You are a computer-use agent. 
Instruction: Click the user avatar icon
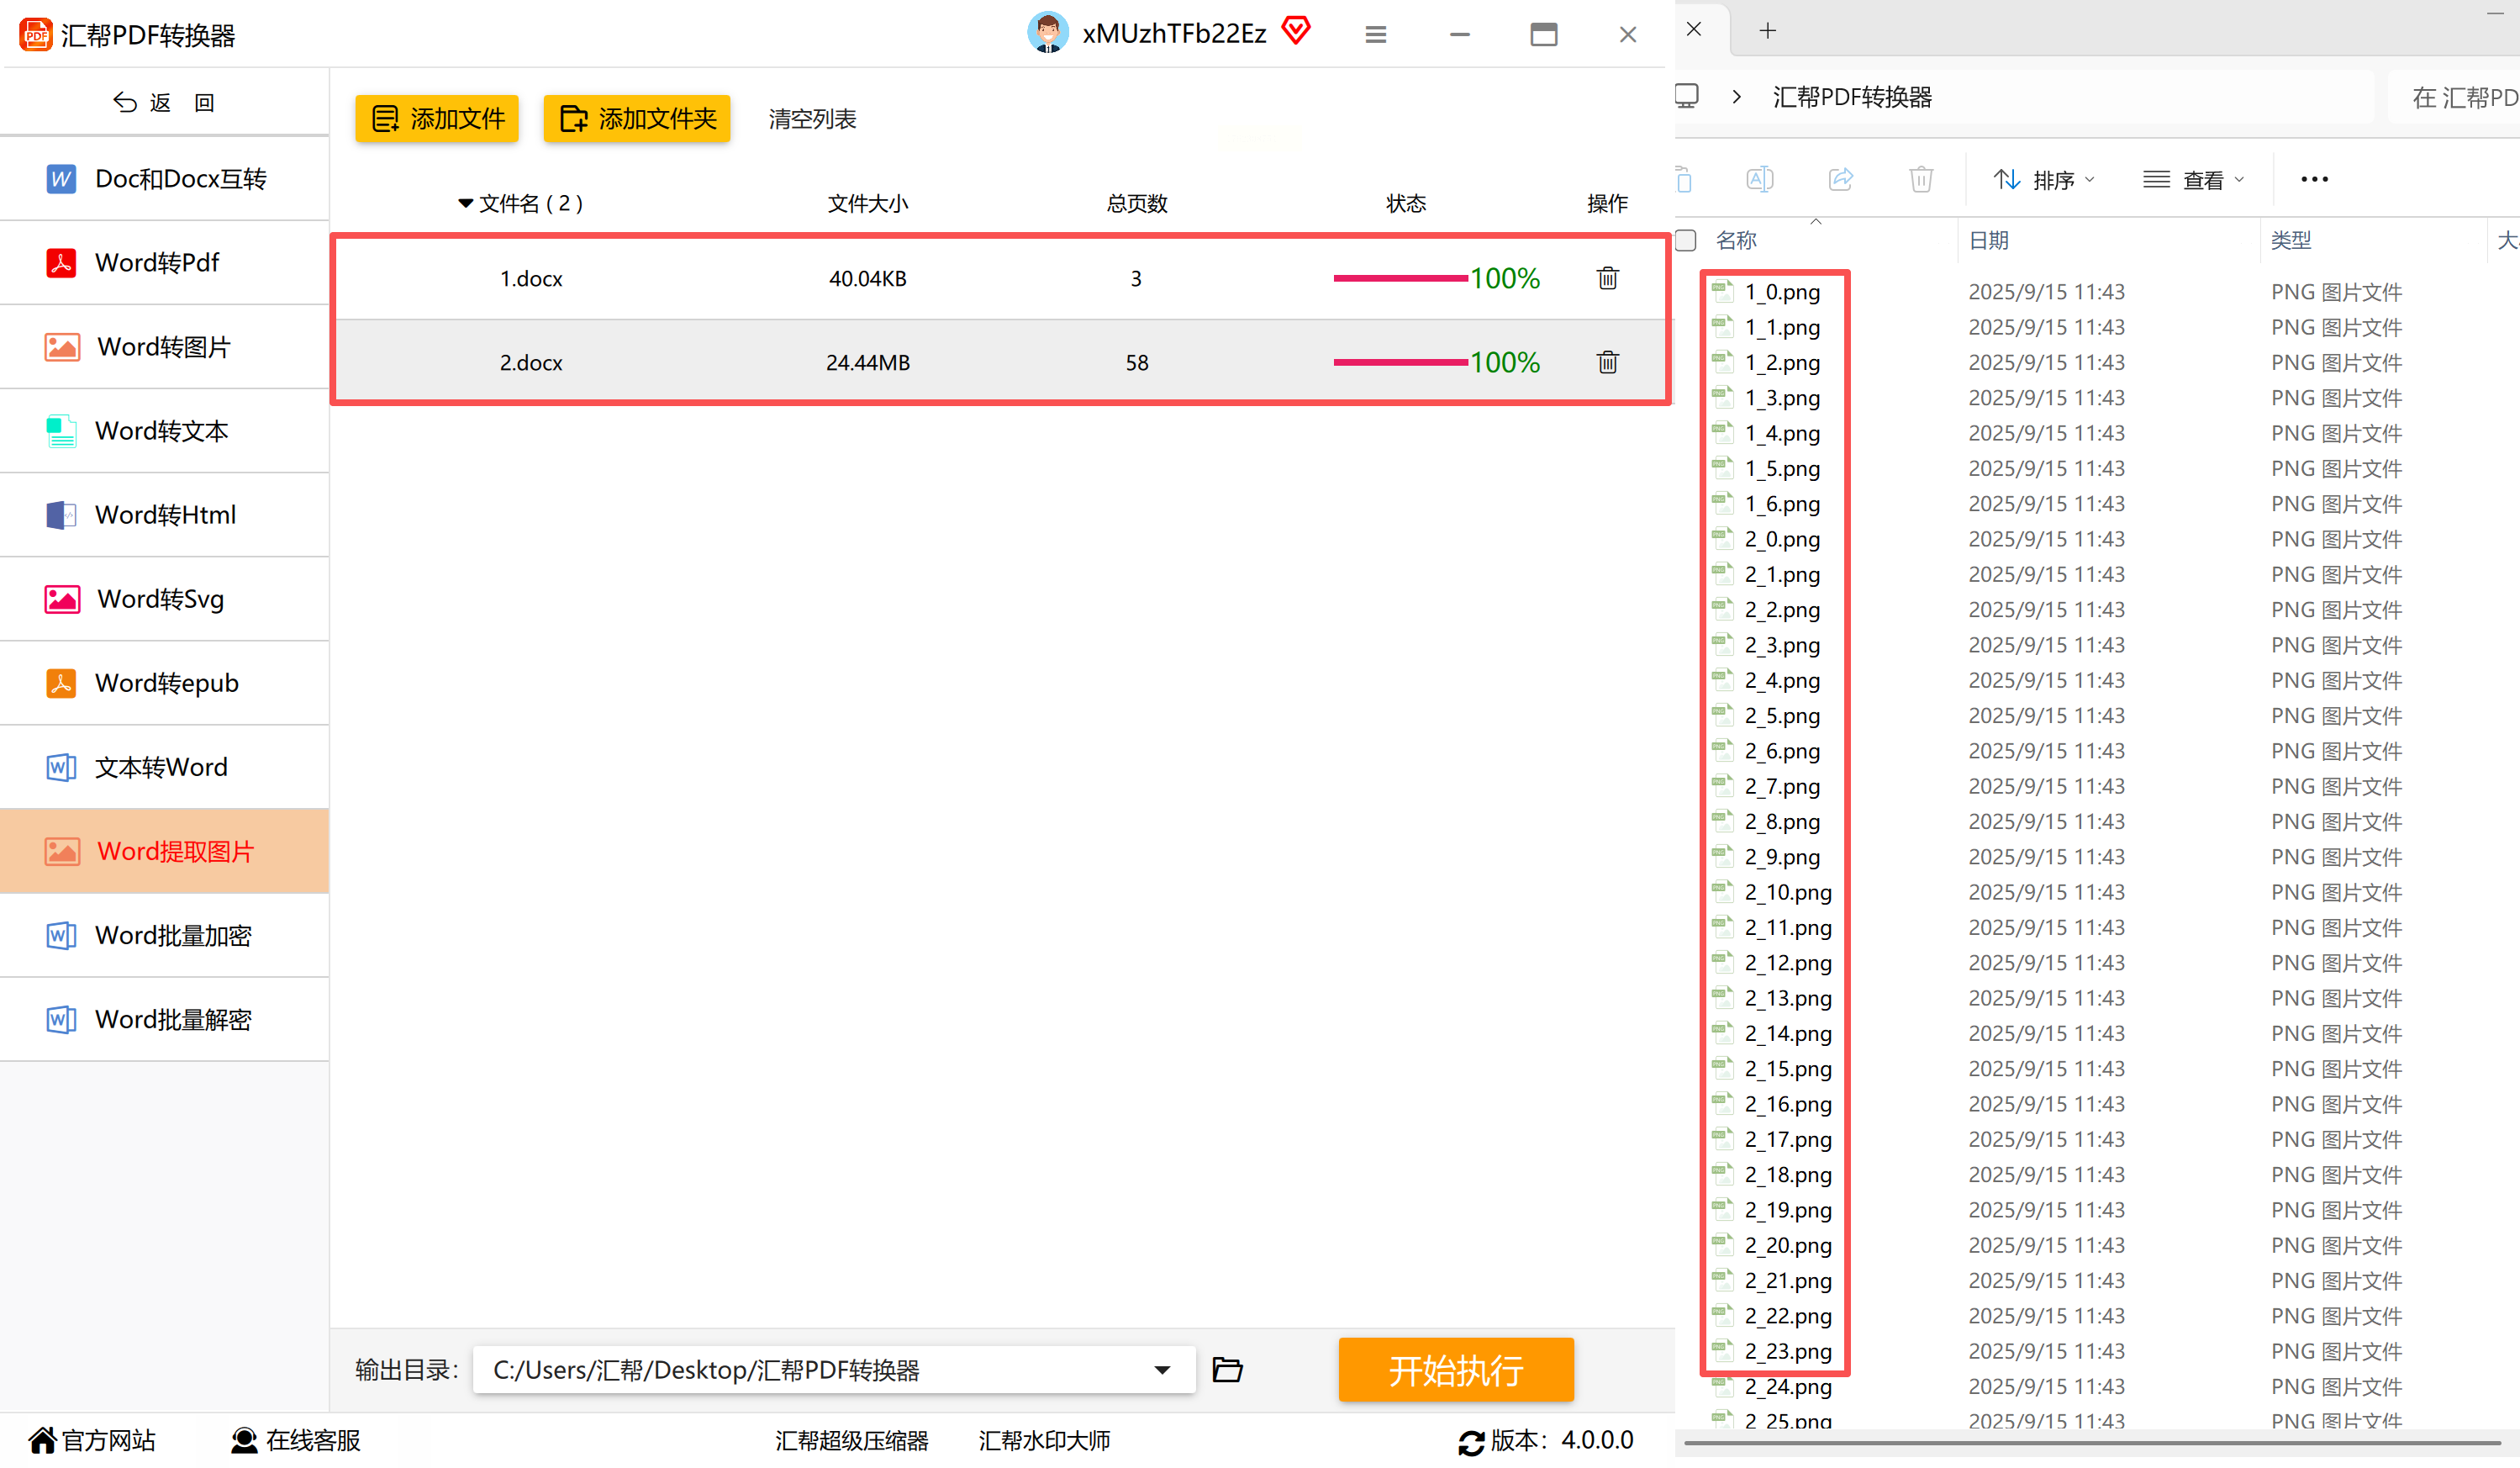point(1047,33)
